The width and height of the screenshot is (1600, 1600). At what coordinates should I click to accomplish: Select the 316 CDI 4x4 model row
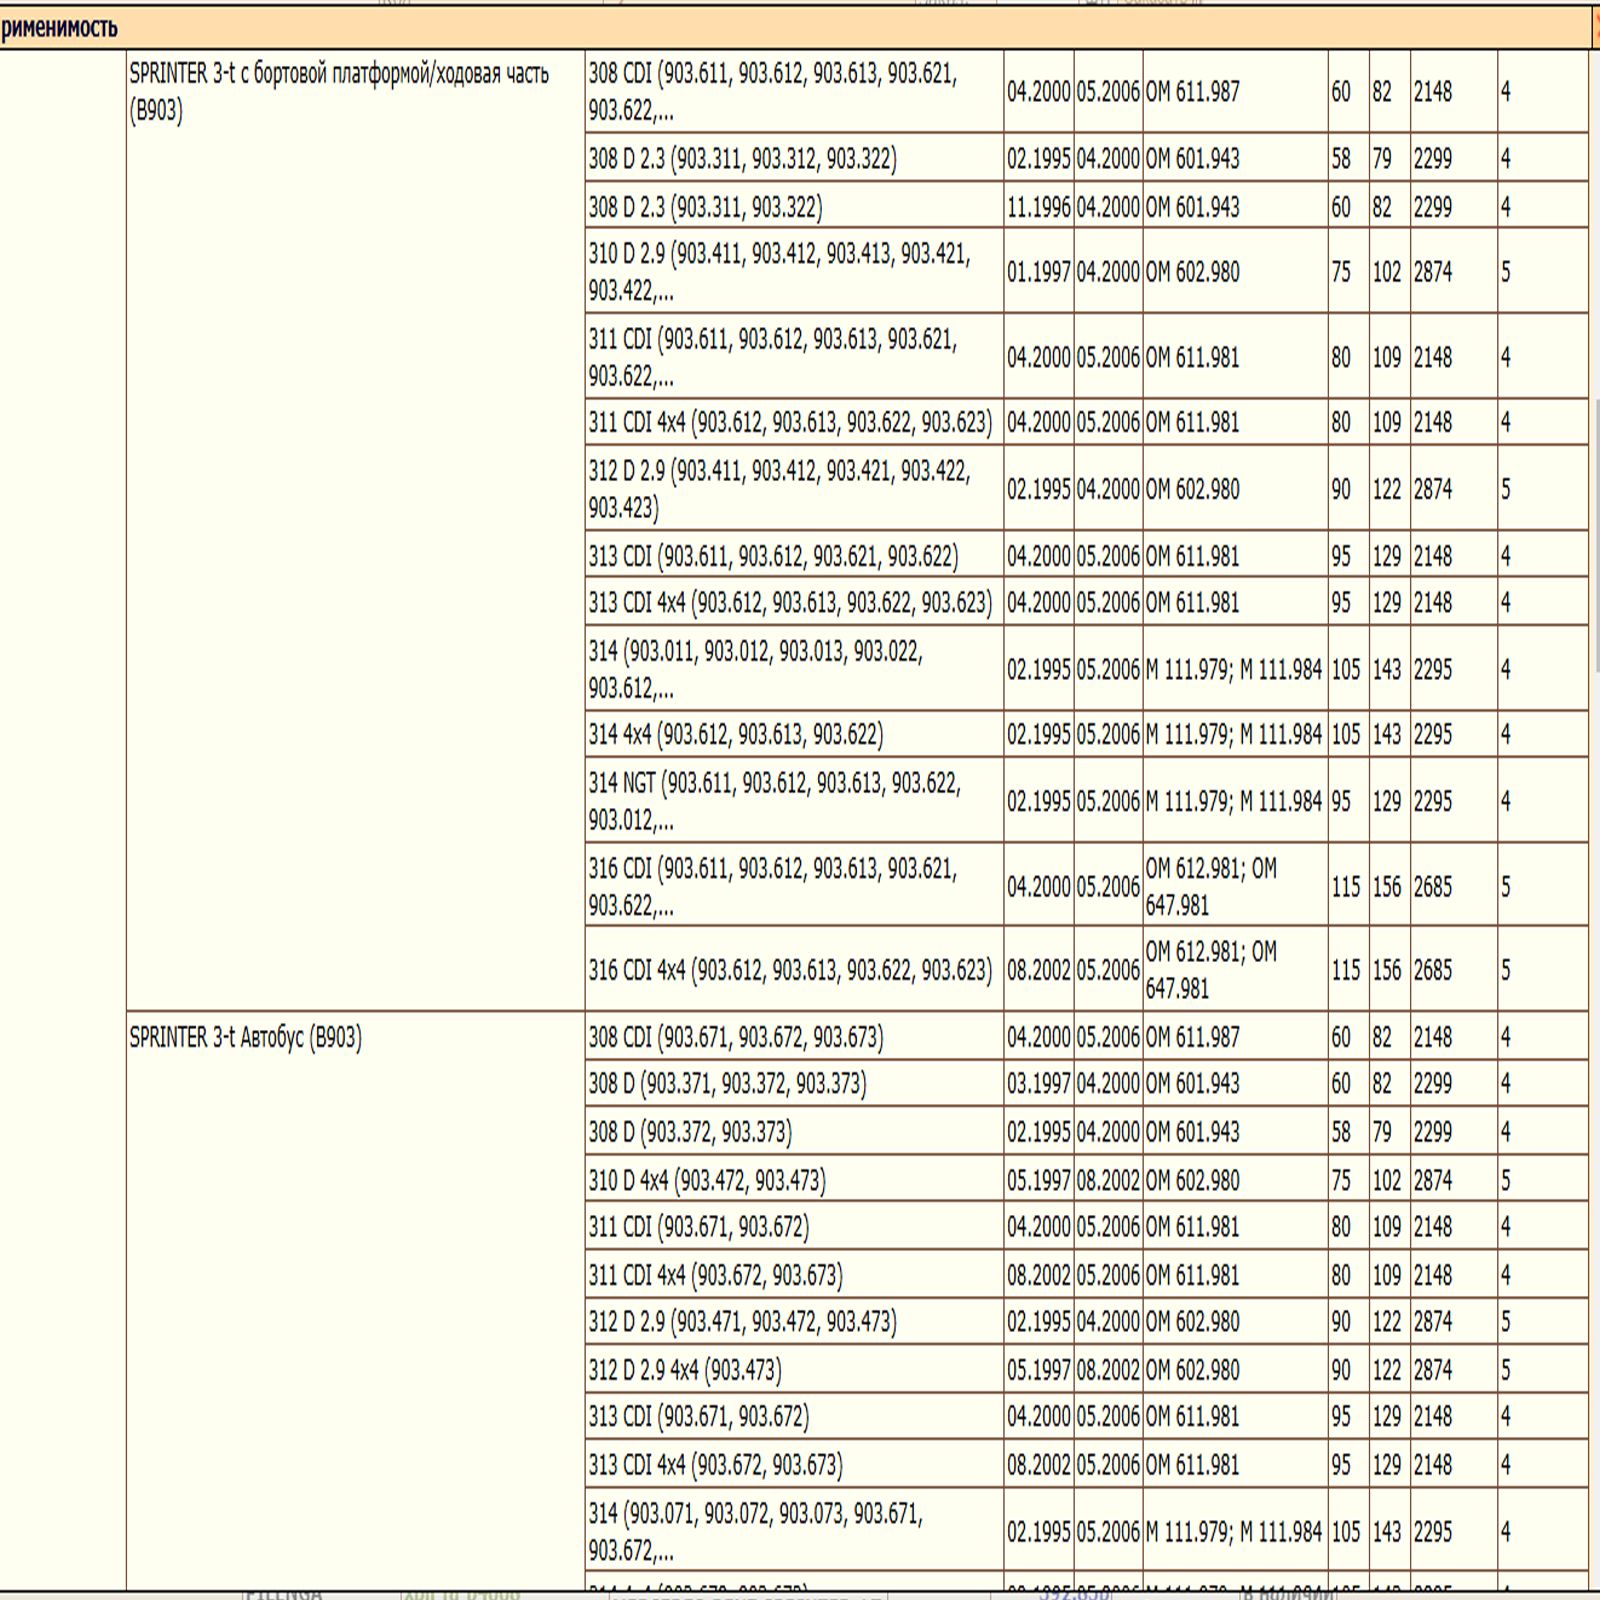[x=790, y=970]
